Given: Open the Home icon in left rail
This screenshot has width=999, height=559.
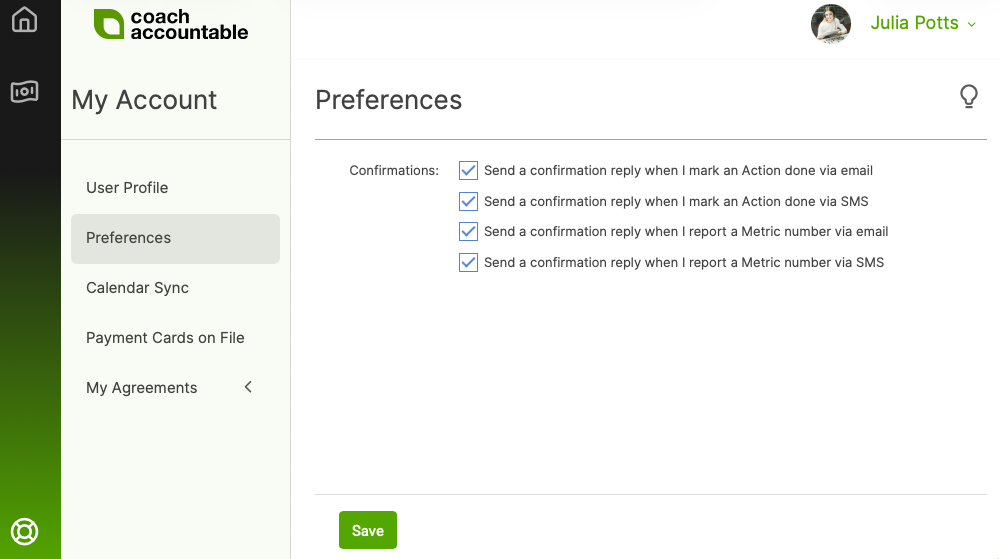Looking at the screenshot, I should 24,20.
